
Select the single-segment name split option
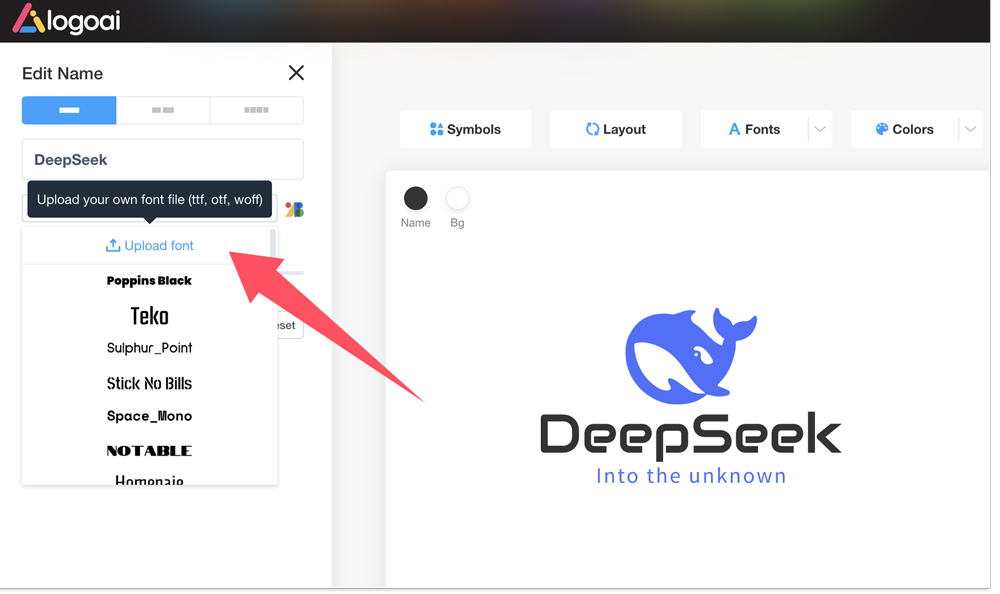69,110
